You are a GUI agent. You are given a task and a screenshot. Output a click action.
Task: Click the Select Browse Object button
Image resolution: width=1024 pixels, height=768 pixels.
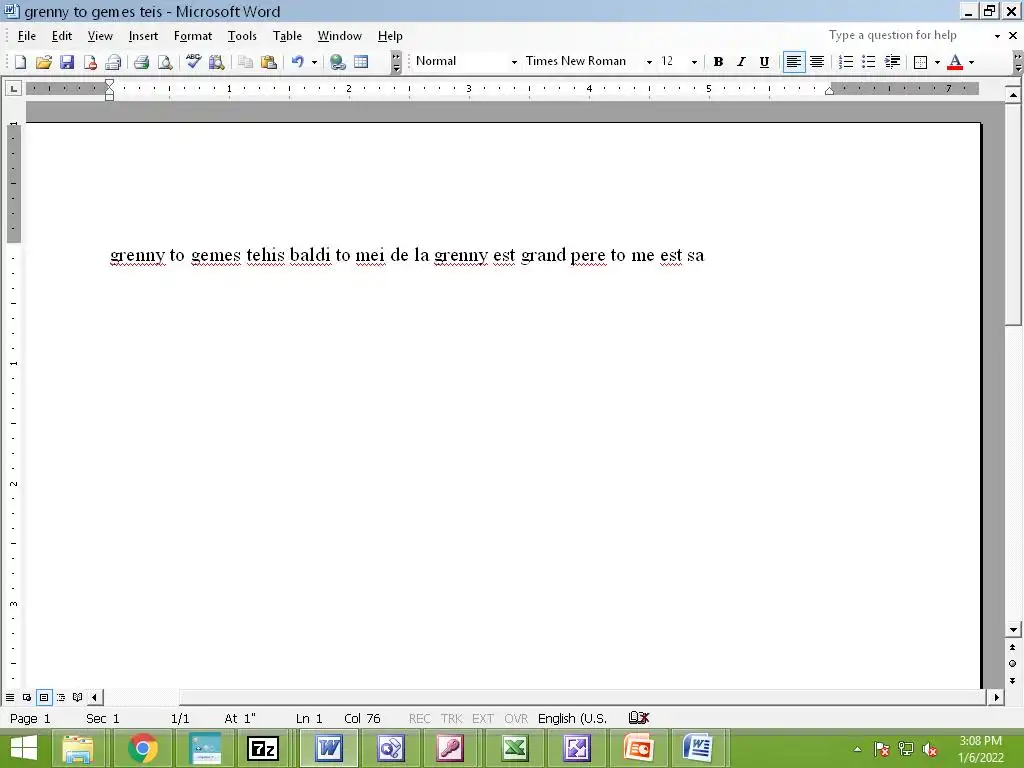pyautogui.click(x=1012, y=664)
